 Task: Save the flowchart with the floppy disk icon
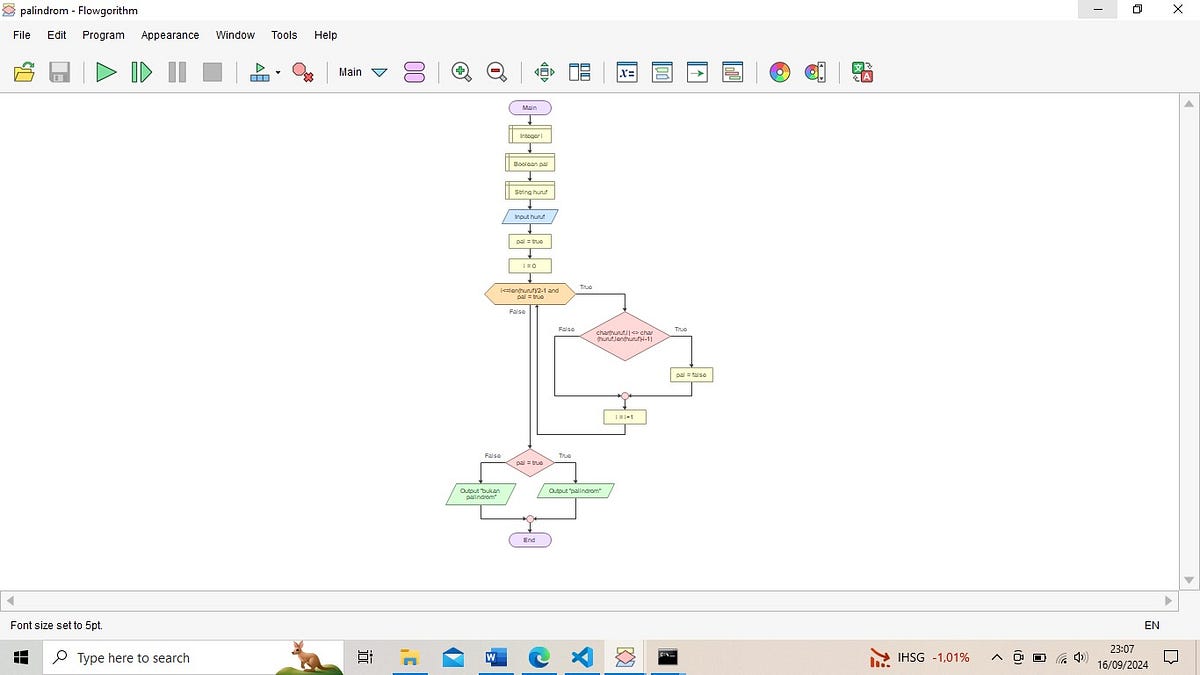(x=59, y=72)
